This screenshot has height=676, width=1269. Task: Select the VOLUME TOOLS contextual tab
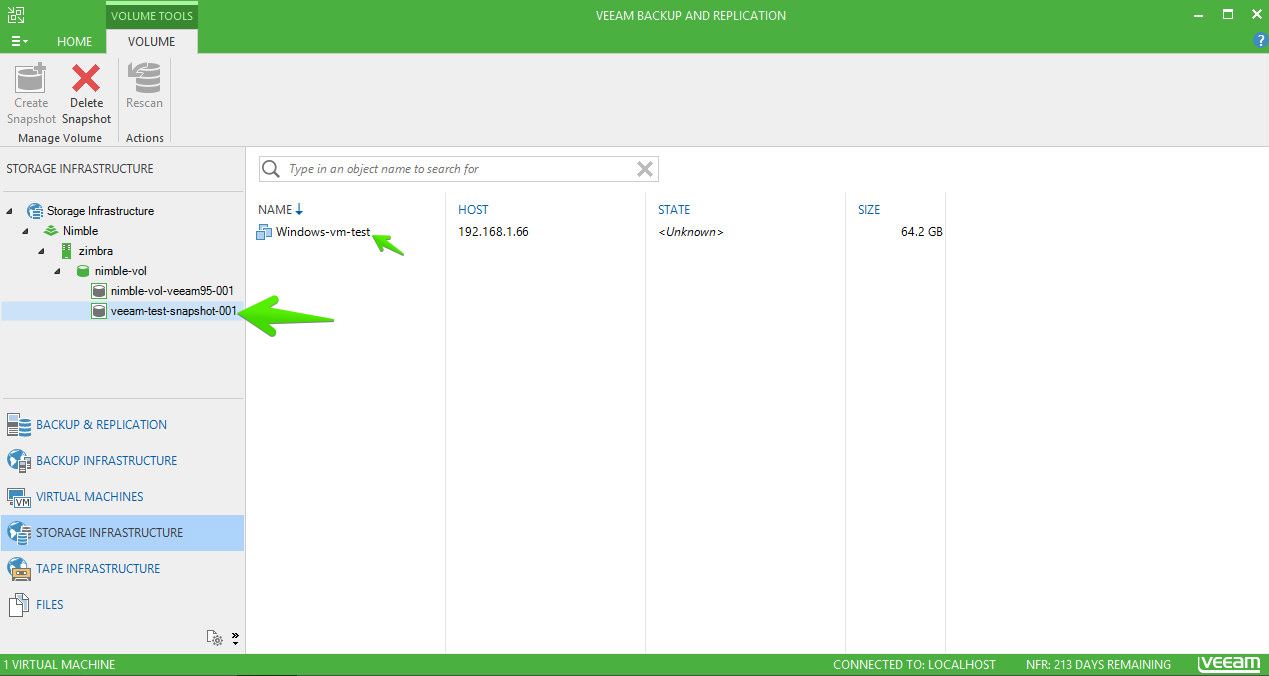point(152,15)
